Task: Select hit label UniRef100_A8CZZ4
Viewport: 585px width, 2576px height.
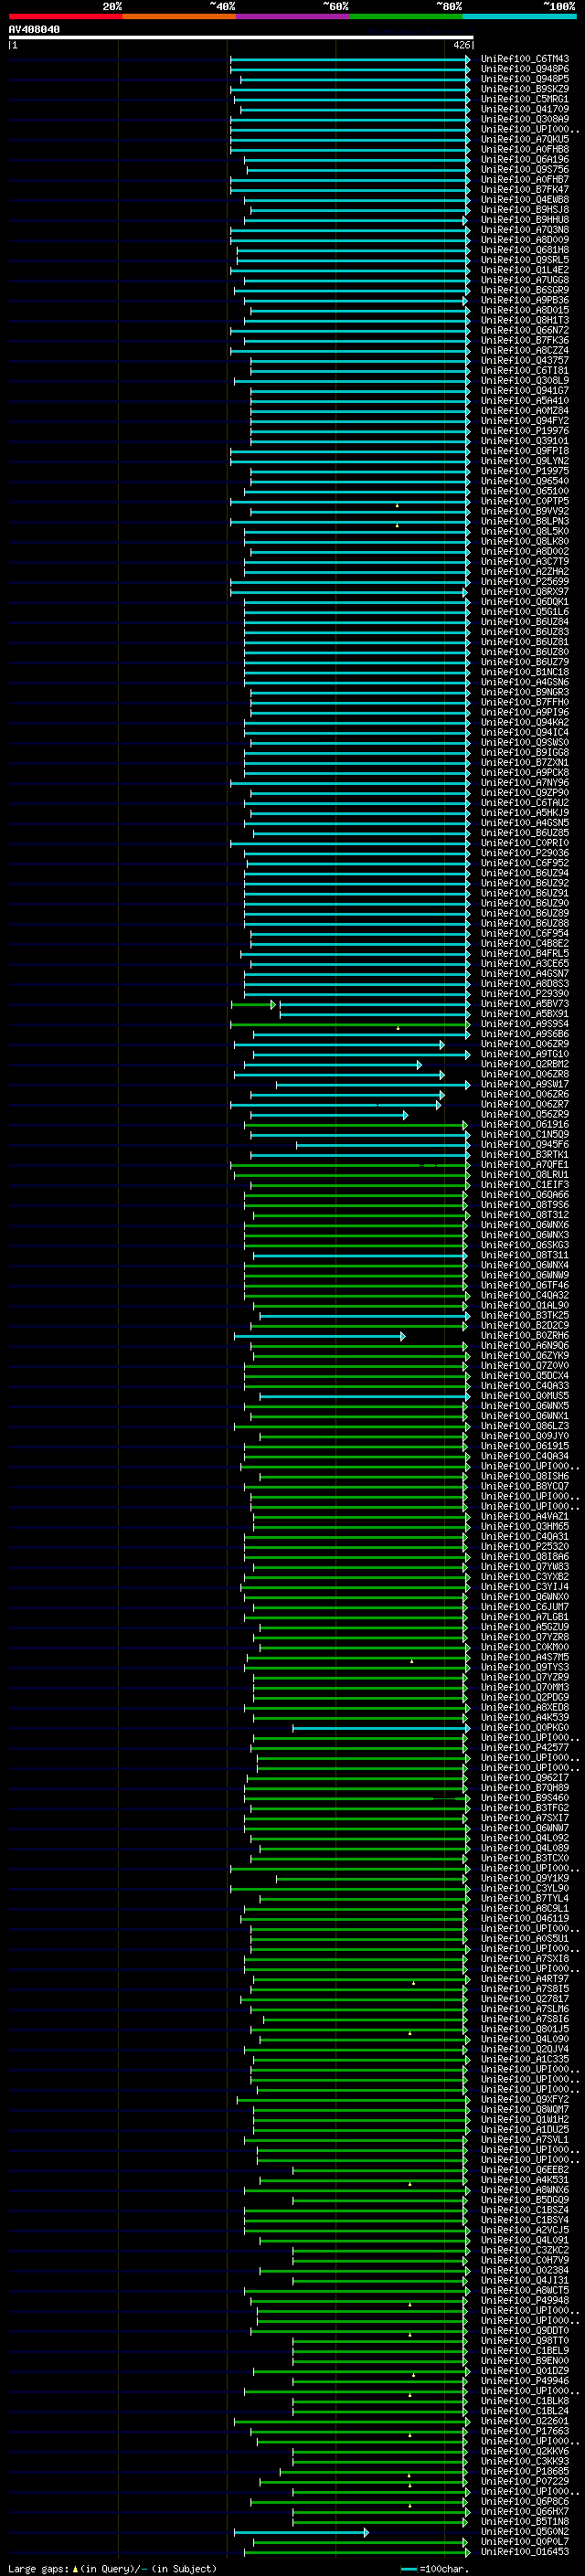Action: tap(525, 350)
